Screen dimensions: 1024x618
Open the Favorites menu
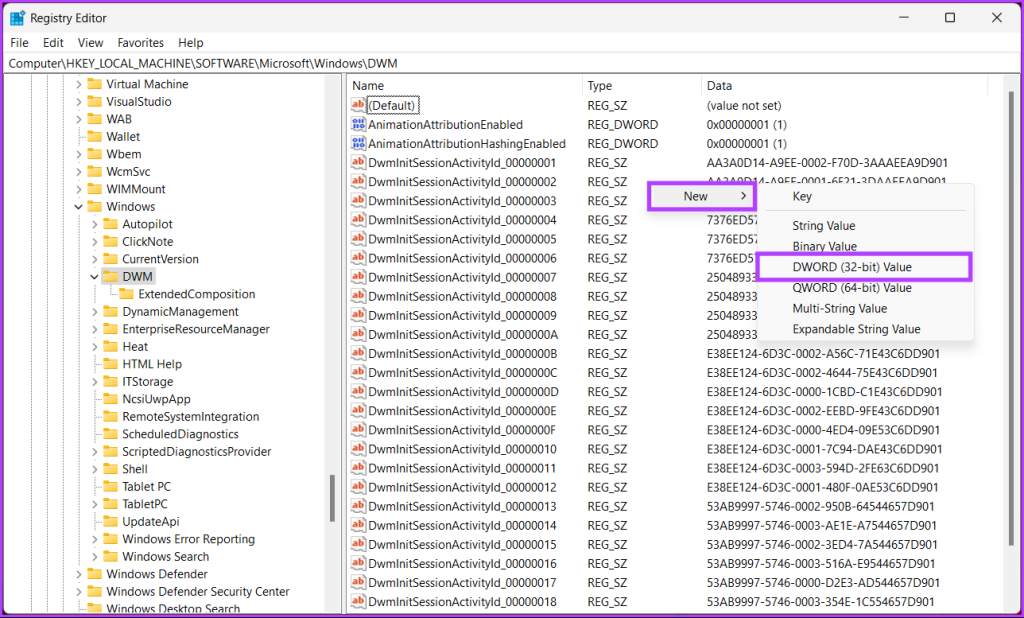click(140, 43)
